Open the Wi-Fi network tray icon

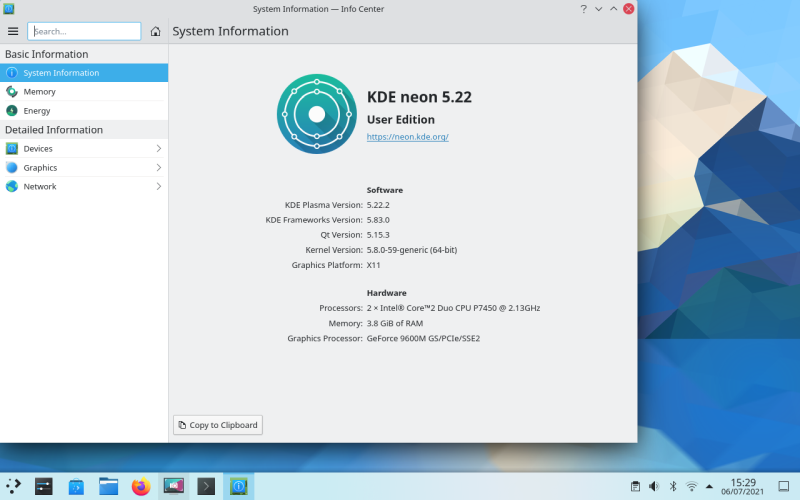point(691,486)
